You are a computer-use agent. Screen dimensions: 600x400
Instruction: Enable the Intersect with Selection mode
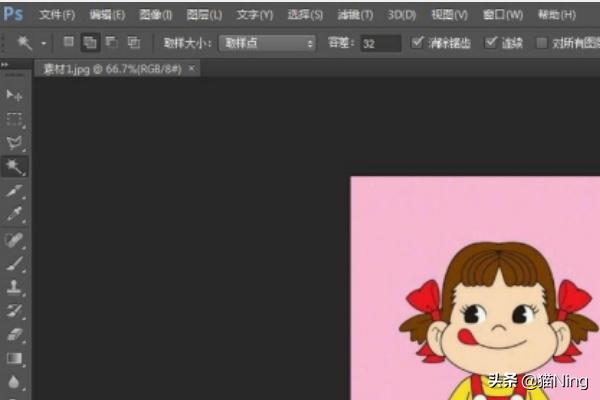(133, 43)
